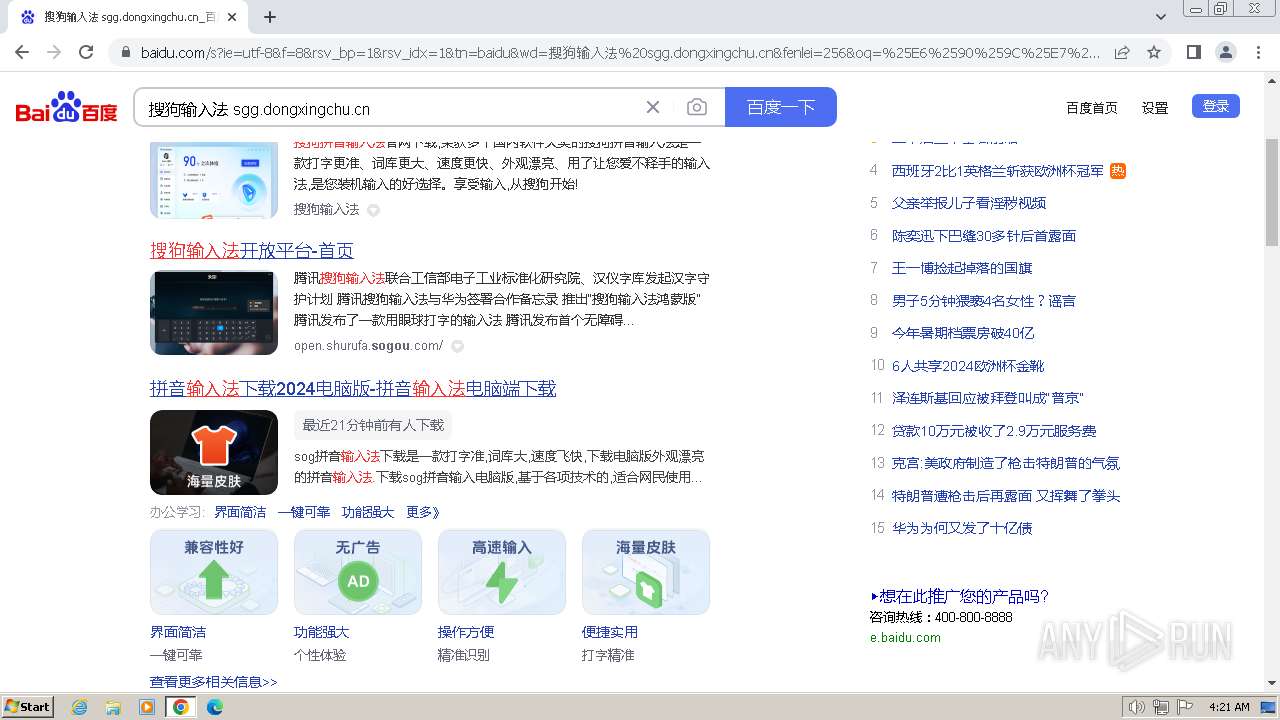Expand options beside 搜狗输入法 source label
Image resolution: width=1280 pixels, height=720 pixels.
(x=373, y=210)
